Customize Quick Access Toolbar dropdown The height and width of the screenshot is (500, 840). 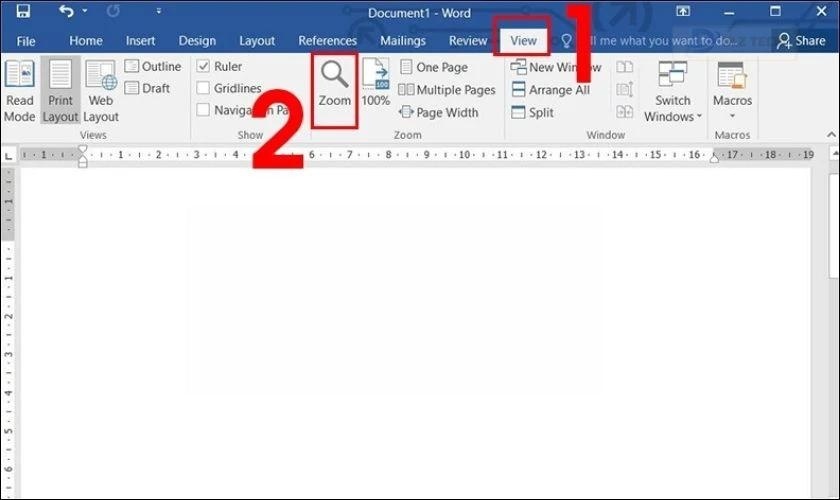tap(159, 11)
